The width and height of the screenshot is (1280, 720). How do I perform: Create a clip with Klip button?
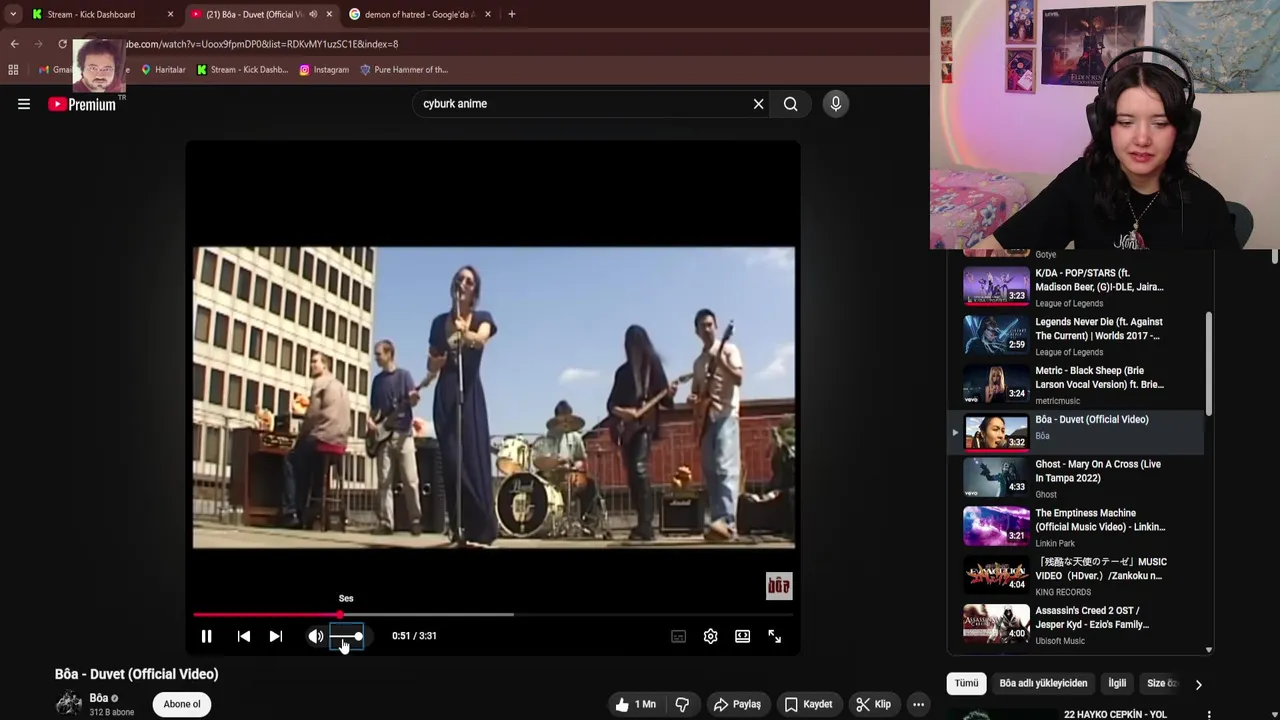coord(873,704)
